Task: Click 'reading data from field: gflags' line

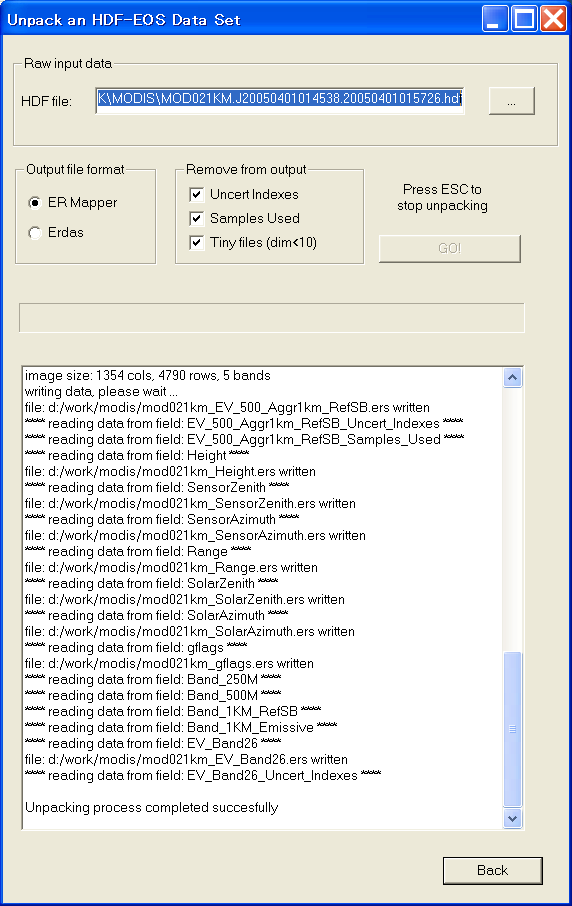Action: [x=136, y=647]
